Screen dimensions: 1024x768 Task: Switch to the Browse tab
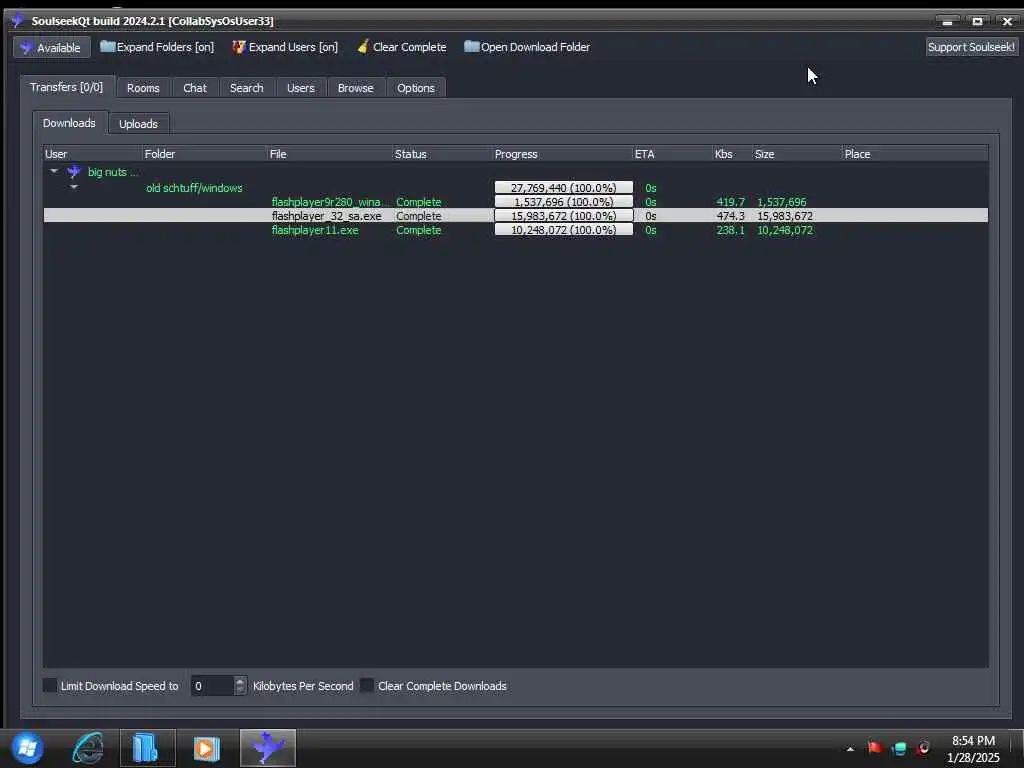pyautogui.click(x=355, y=88)
